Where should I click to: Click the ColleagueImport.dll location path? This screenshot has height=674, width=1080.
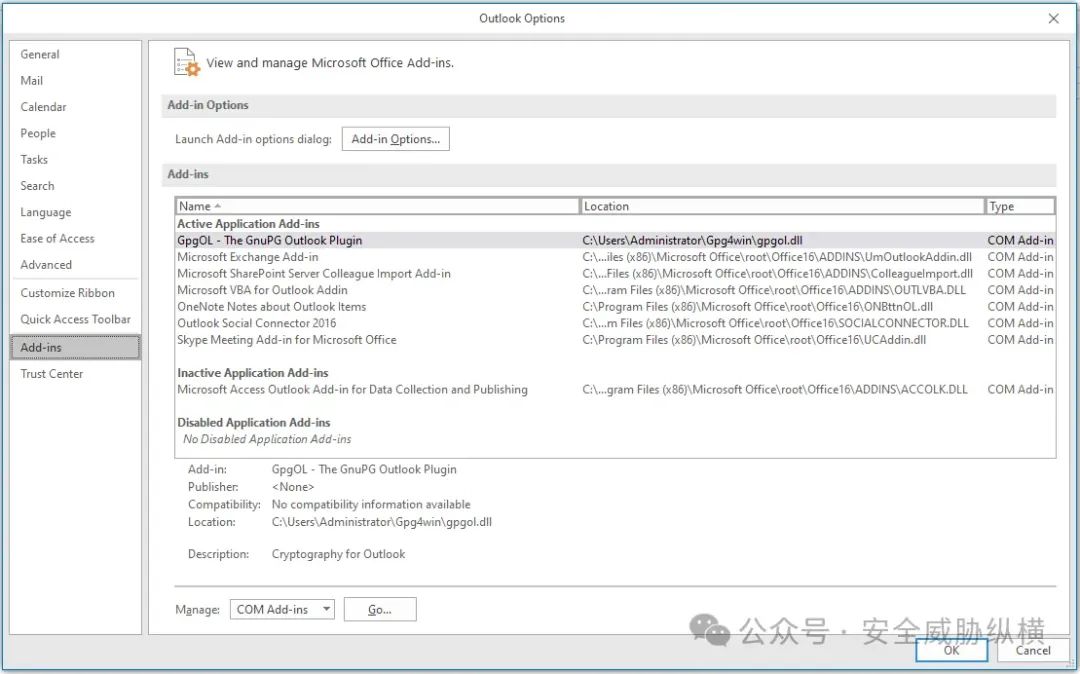click(778, 273)
